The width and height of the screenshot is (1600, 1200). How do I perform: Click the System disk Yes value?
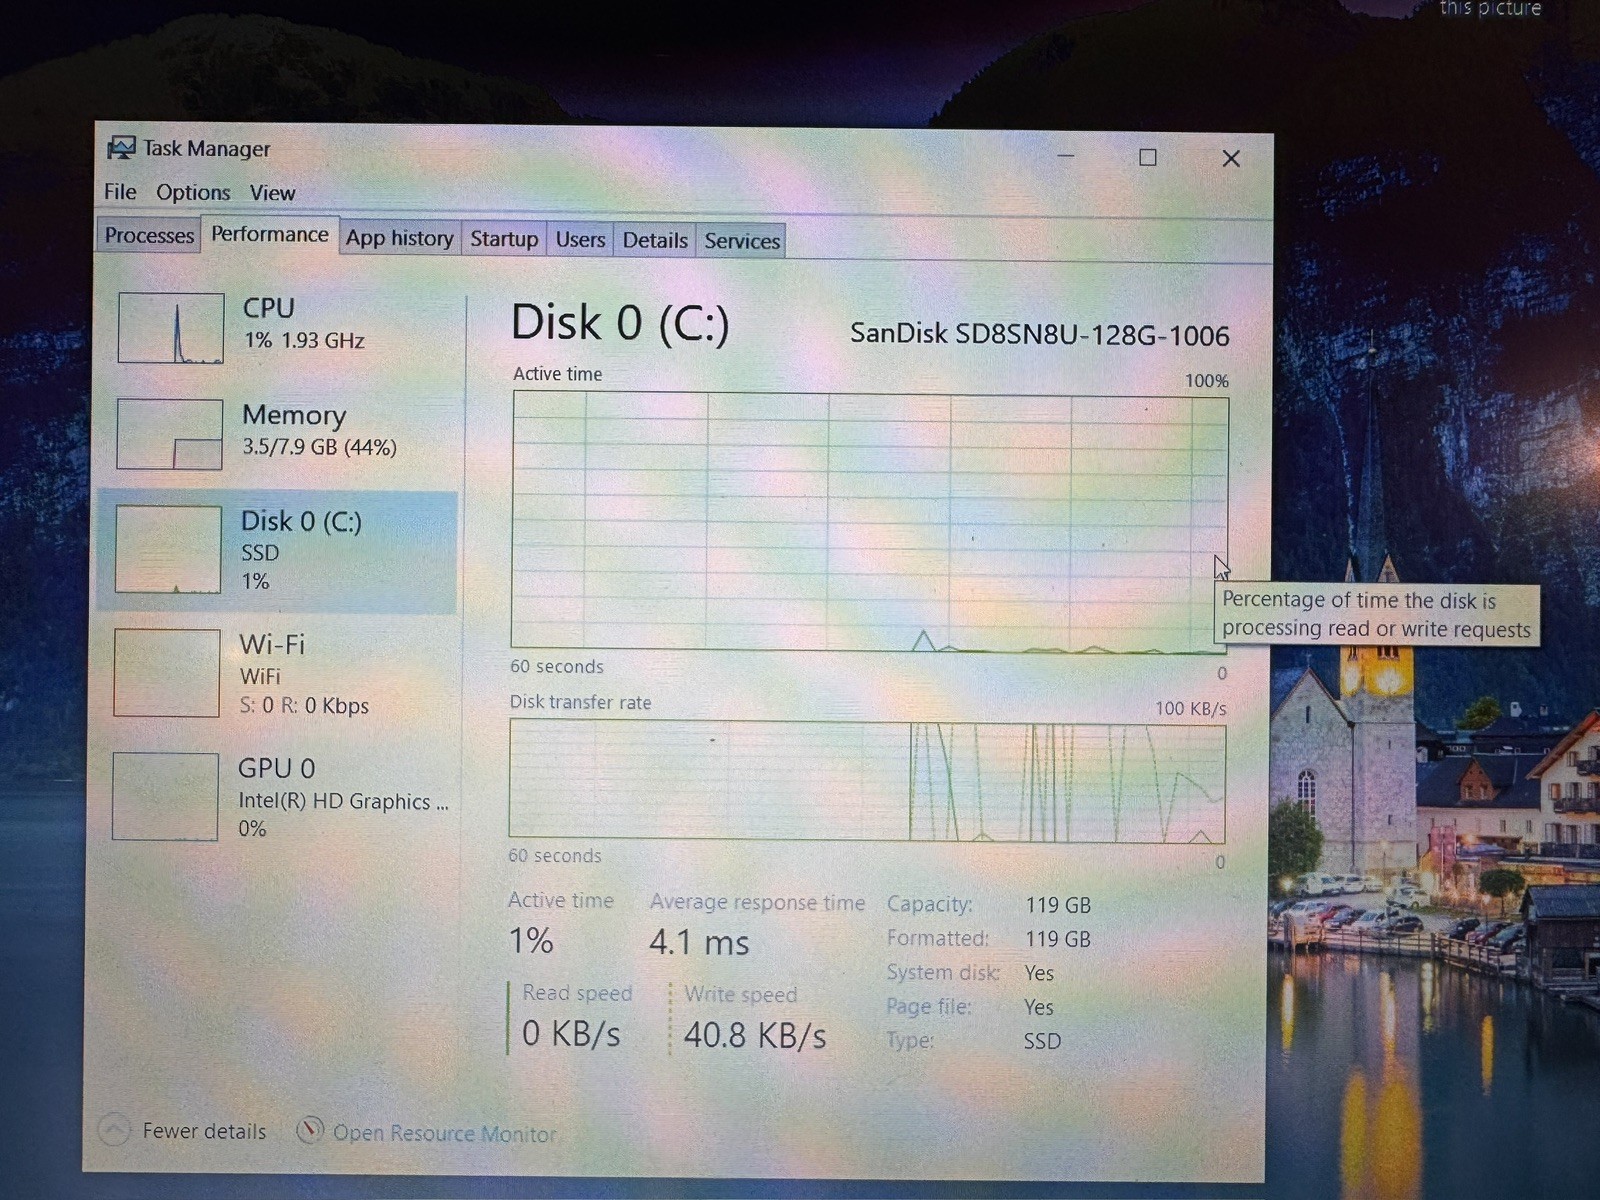coord(1039,973)
